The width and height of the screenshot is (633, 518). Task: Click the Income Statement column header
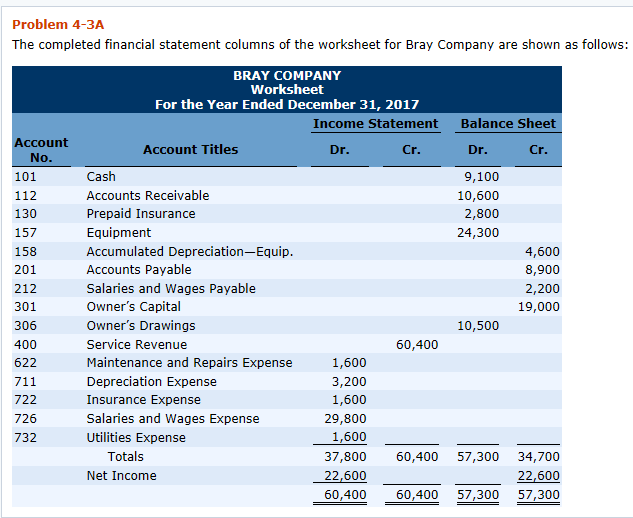click(x=375, y=124)
